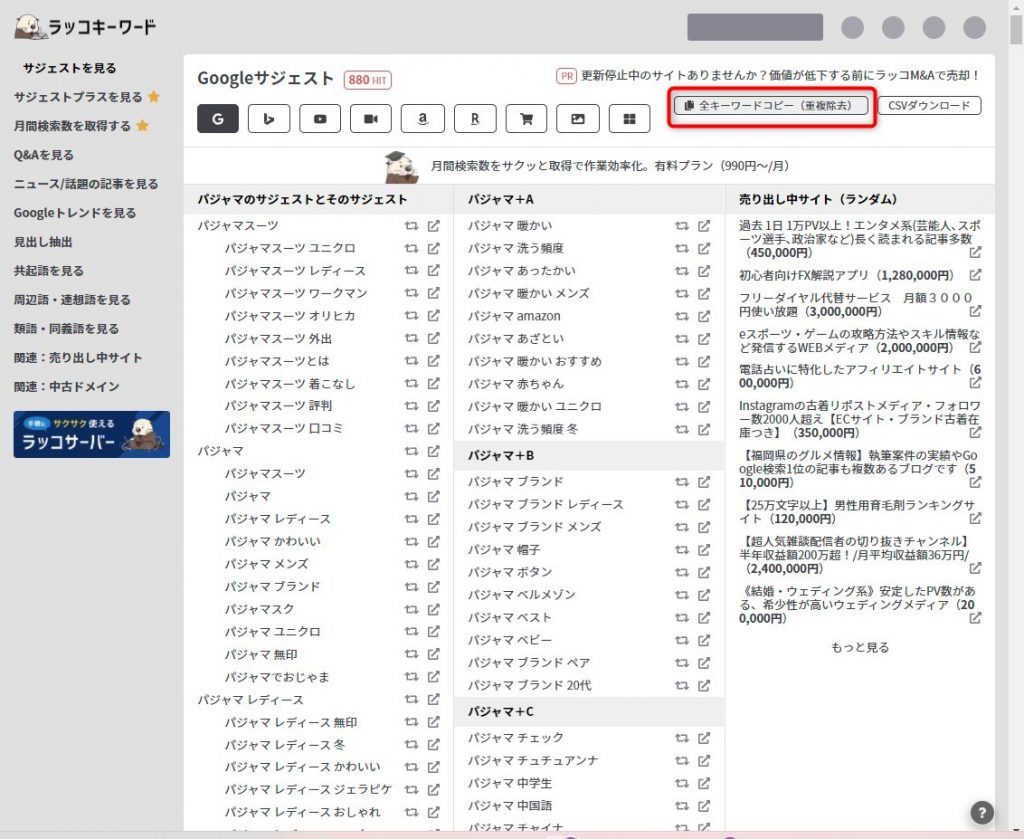Select the Amazon suggest icon
The width and height of the screenshot is (1024, 839).
(x=423, y=118)
